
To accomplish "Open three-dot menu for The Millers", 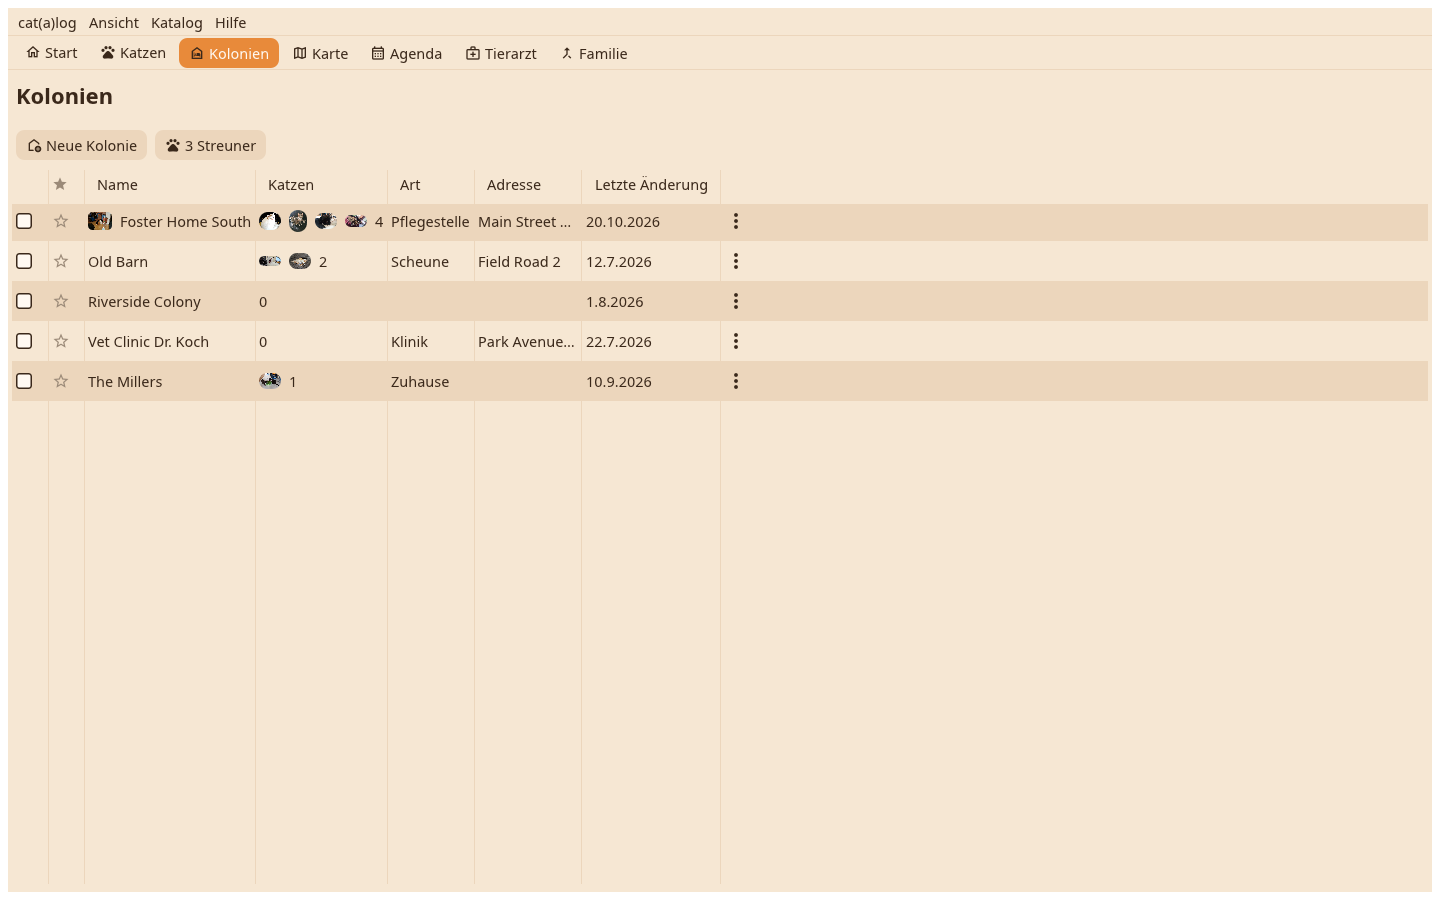I will [x=736, y=381].
